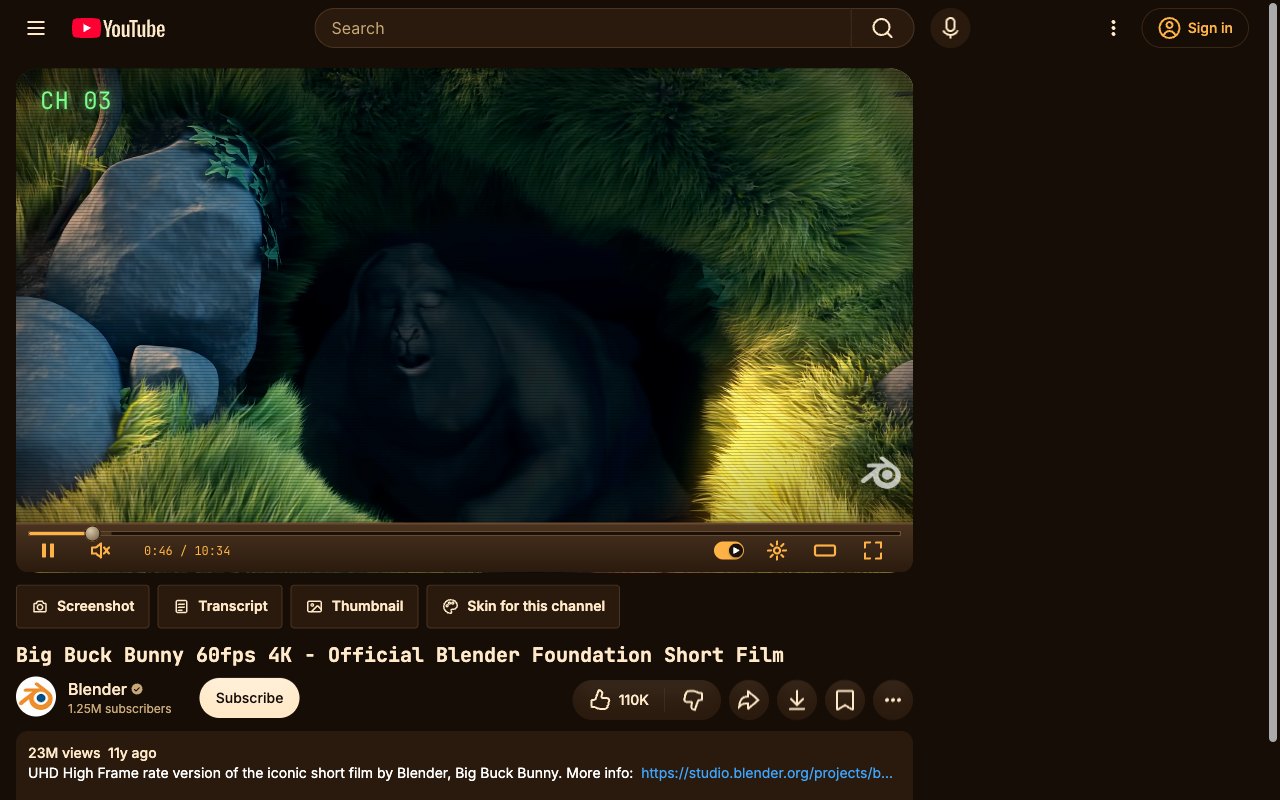Take a Screenshot of the video

point(83,606)
